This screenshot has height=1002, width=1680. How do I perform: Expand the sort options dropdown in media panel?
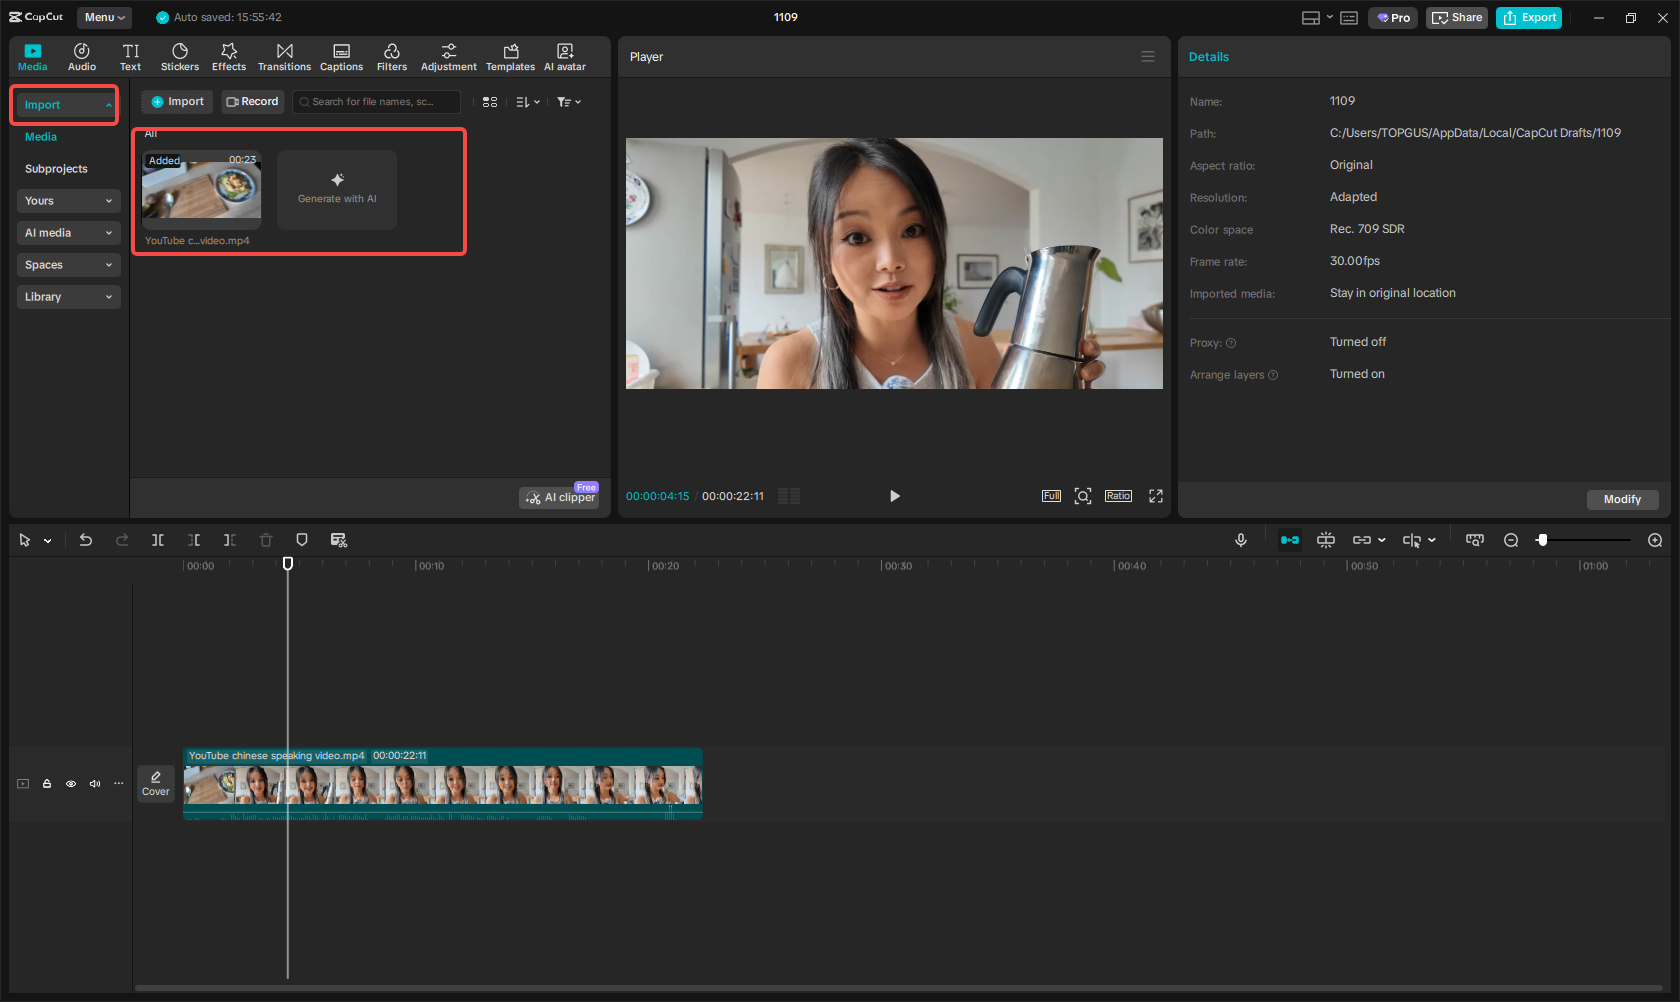[x=527, y=101]
